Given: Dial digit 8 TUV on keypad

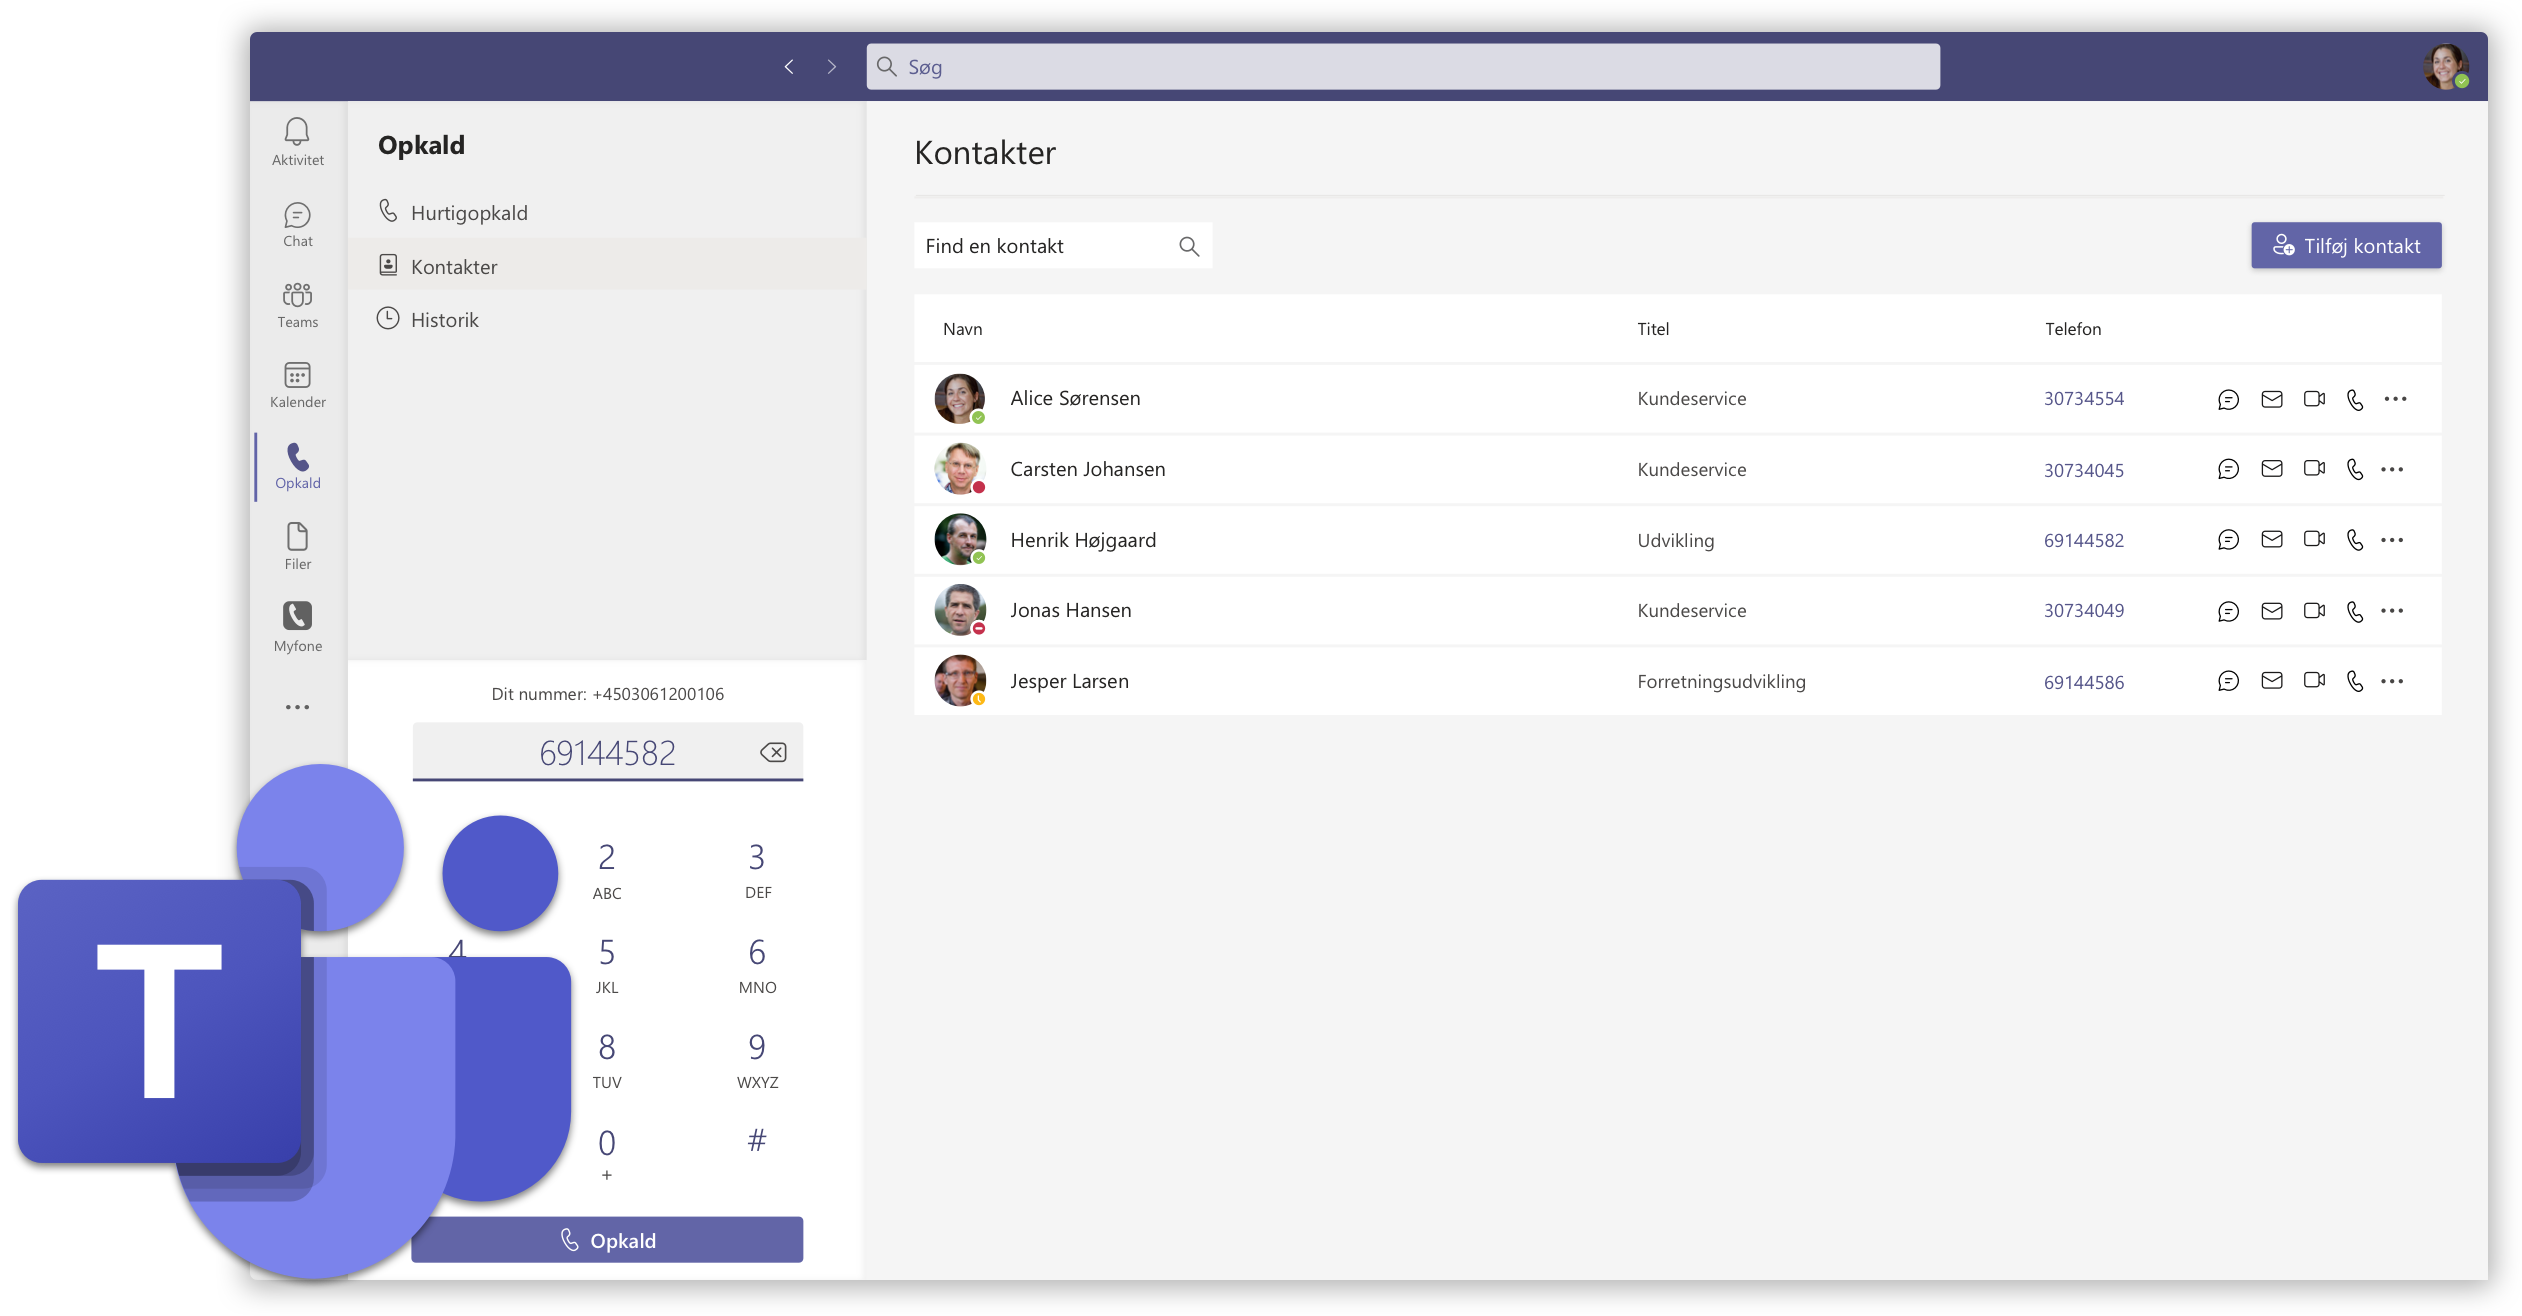Looking at the screenshot, I should [607, 1060].
